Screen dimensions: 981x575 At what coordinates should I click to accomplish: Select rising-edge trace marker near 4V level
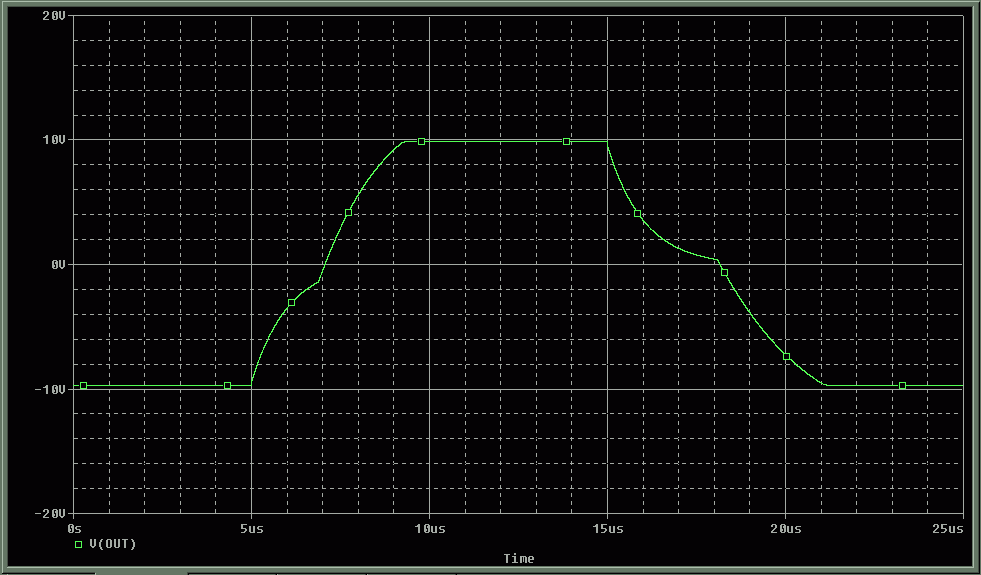pyautogui.click(x=348, y=212)
